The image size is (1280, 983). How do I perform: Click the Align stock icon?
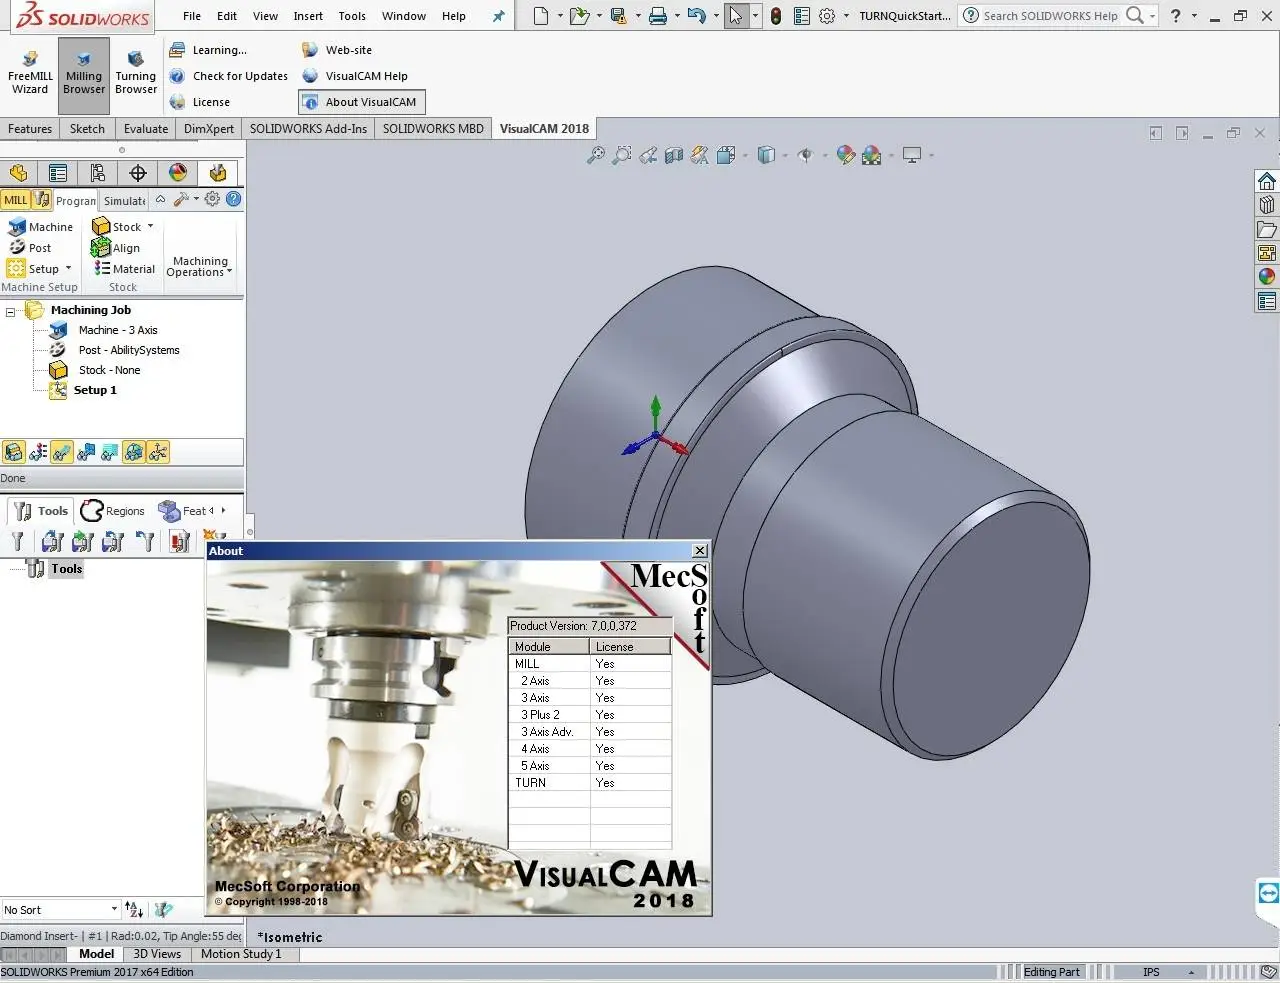(100, 247)
